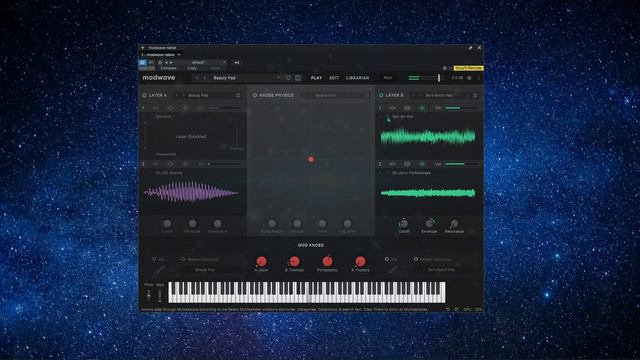
Task: Enable Layer A Arp toggle
Action: (x=154, y=259)
